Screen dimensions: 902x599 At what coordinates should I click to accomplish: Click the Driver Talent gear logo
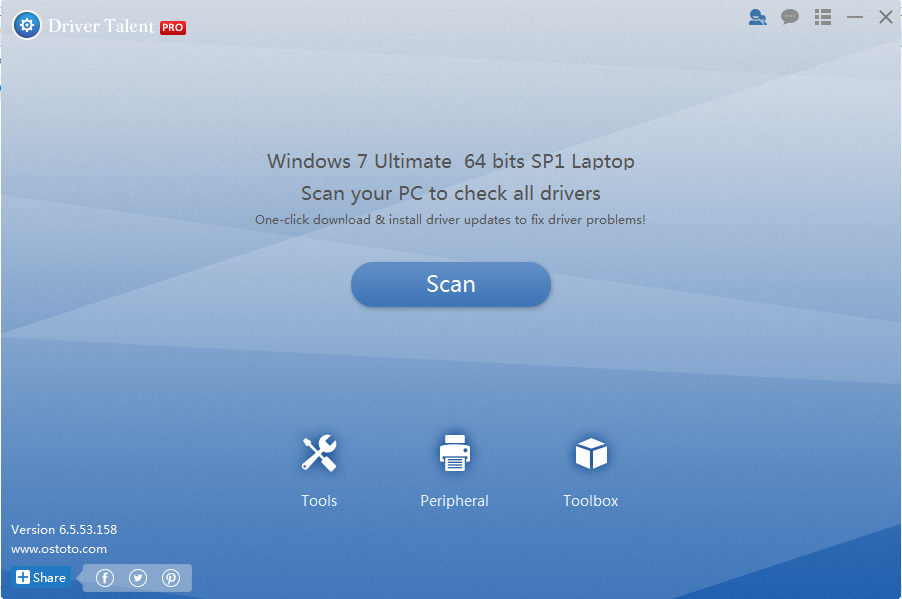pyautogui.click(x=27, y=25)
